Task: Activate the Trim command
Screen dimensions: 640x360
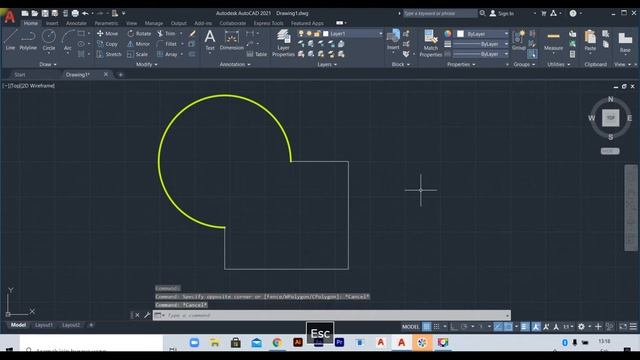Action: tap(167, 33)
